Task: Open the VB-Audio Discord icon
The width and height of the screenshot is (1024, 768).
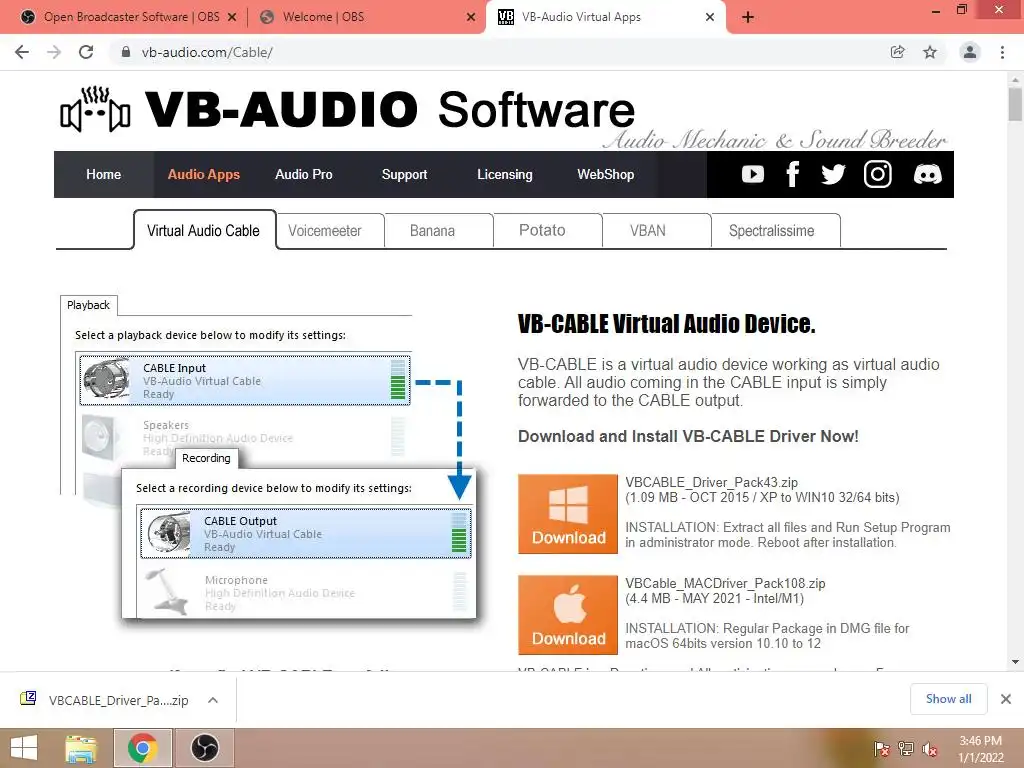Action: click(927, 174)
